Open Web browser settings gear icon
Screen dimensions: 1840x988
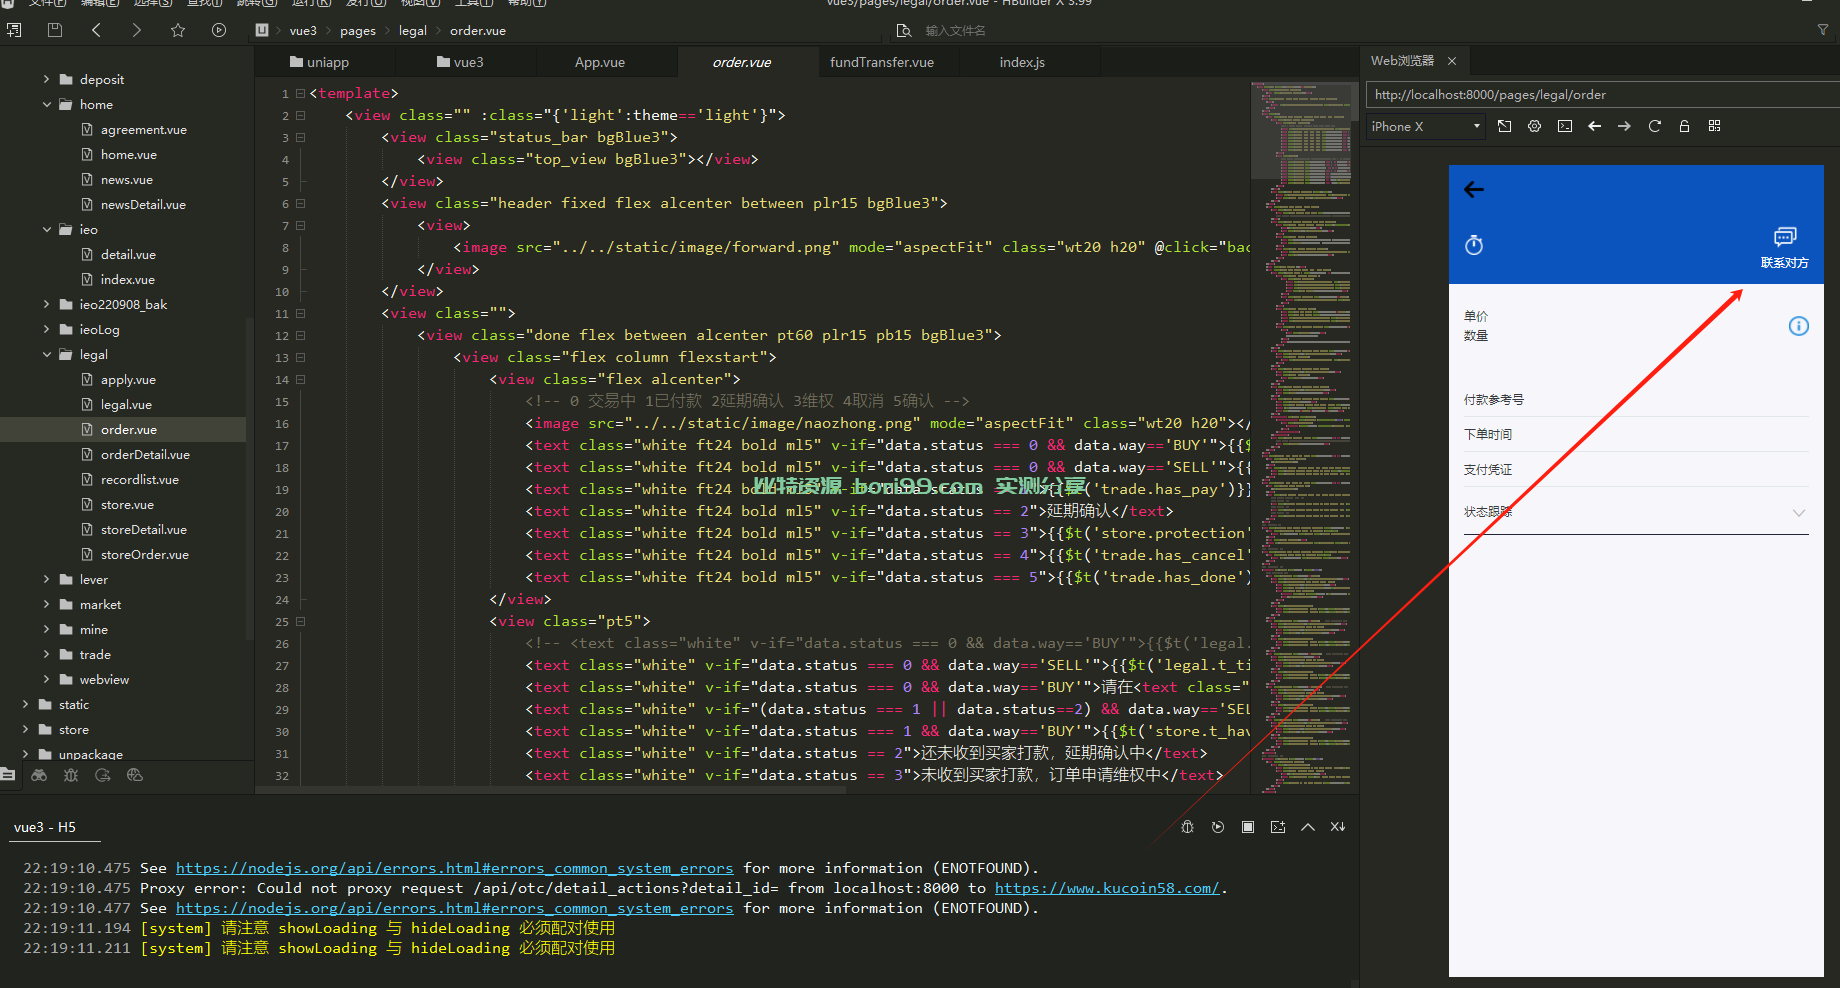(1534, 126)
